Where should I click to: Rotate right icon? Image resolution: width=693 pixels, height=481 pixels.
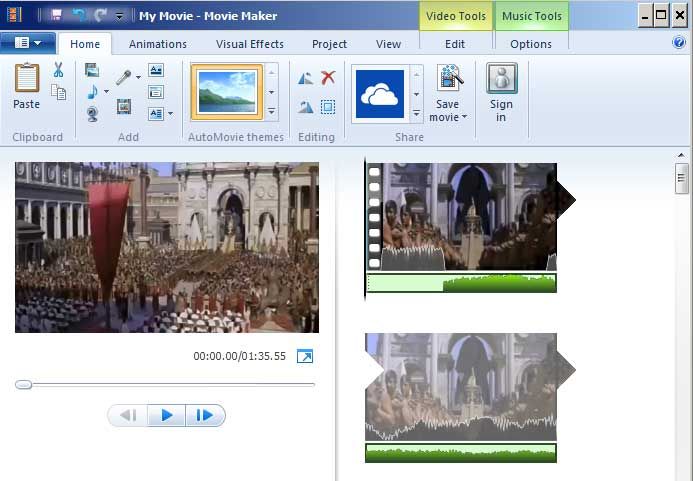(x=305, y=107)
